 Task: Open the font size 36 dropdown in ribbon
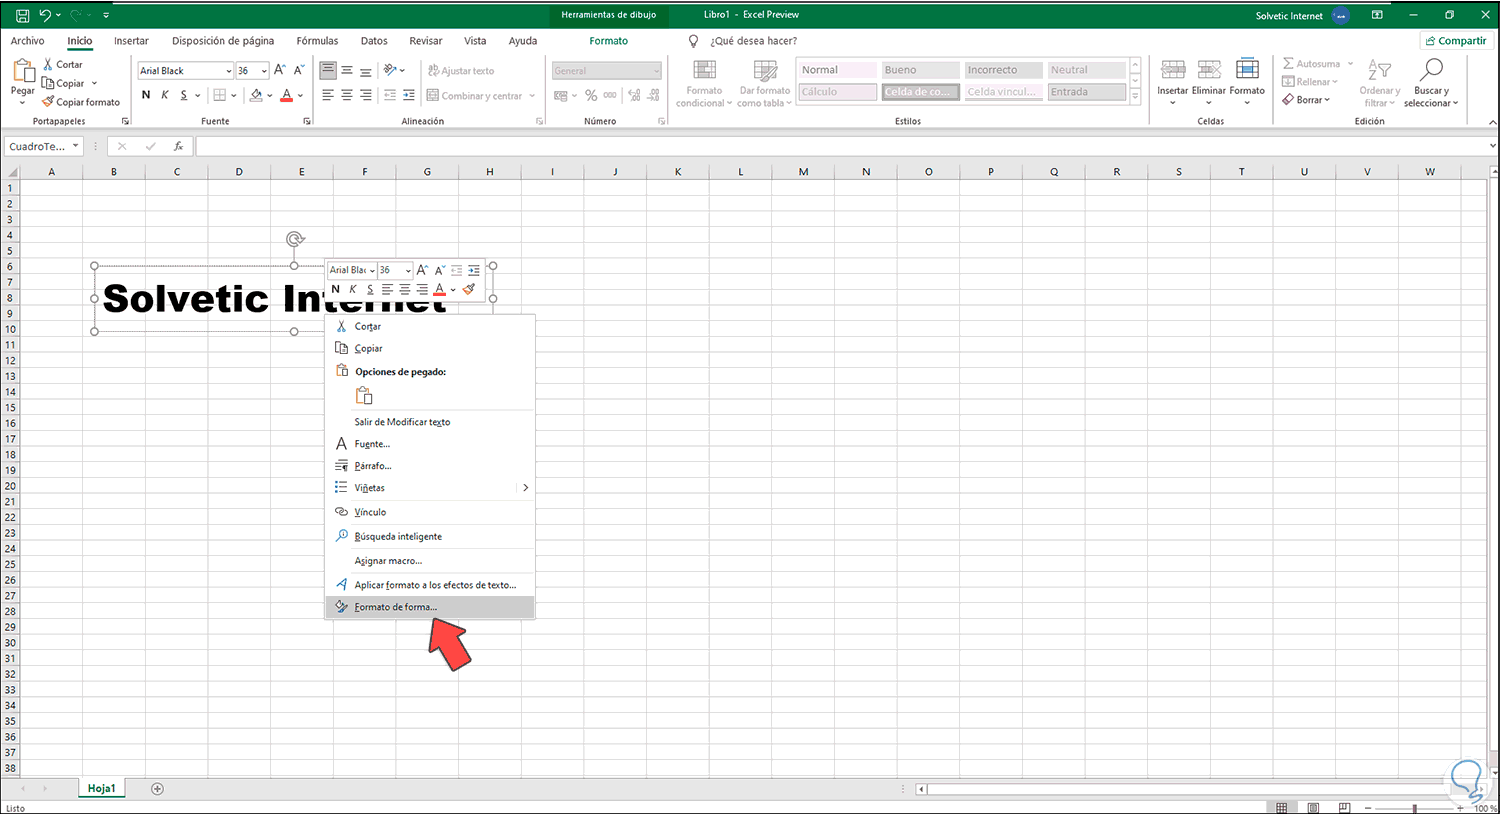click(x=264, y=71)
